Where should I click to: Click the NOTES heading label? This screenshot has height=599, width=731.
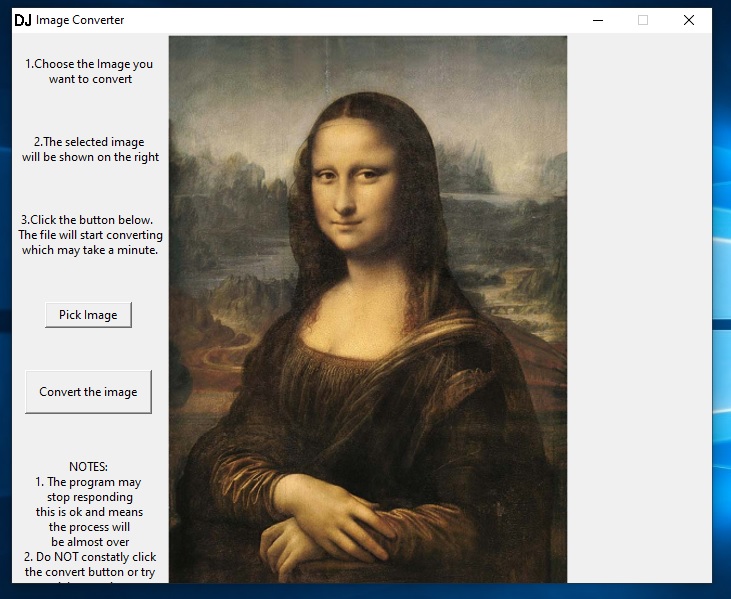[88, 467]
